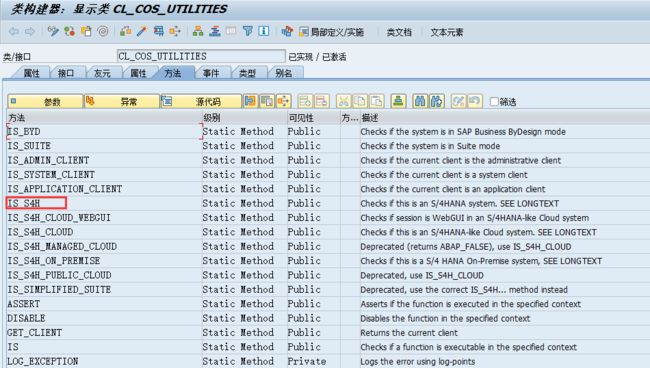Click the class hierarchy icon before 局部定义/实施
The image size is (650, 368).
(287, 31)
